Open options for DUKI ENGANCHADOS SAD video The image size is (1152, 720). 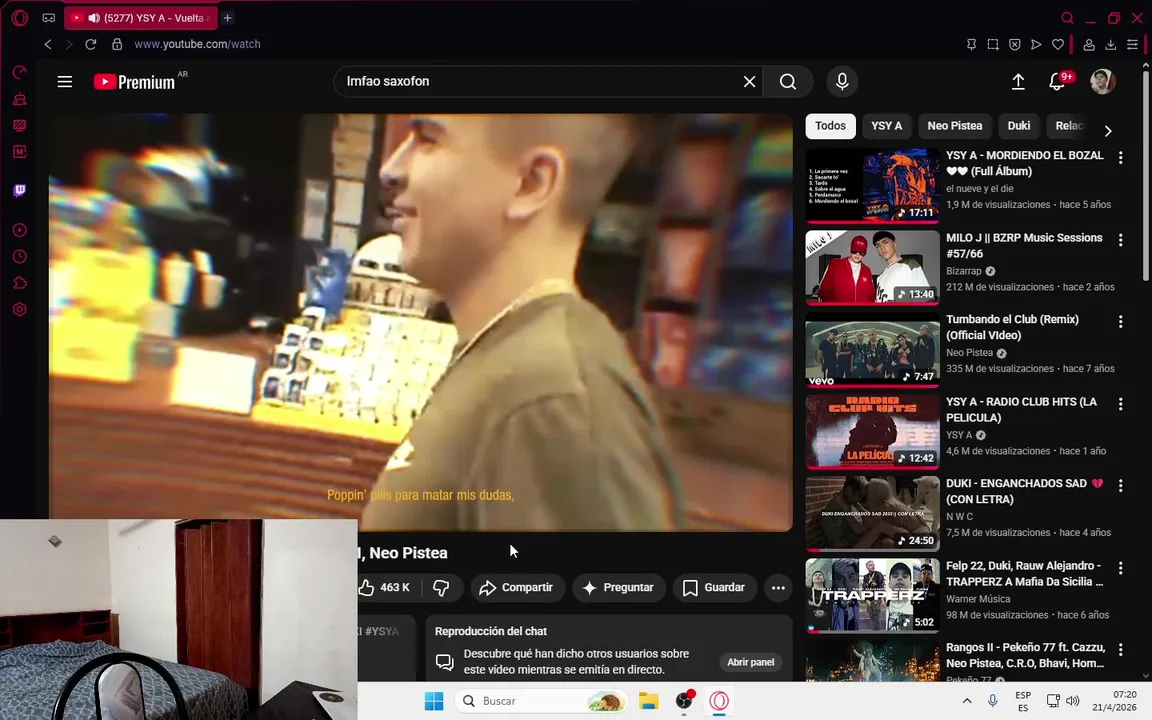[x=1120, y=485]
